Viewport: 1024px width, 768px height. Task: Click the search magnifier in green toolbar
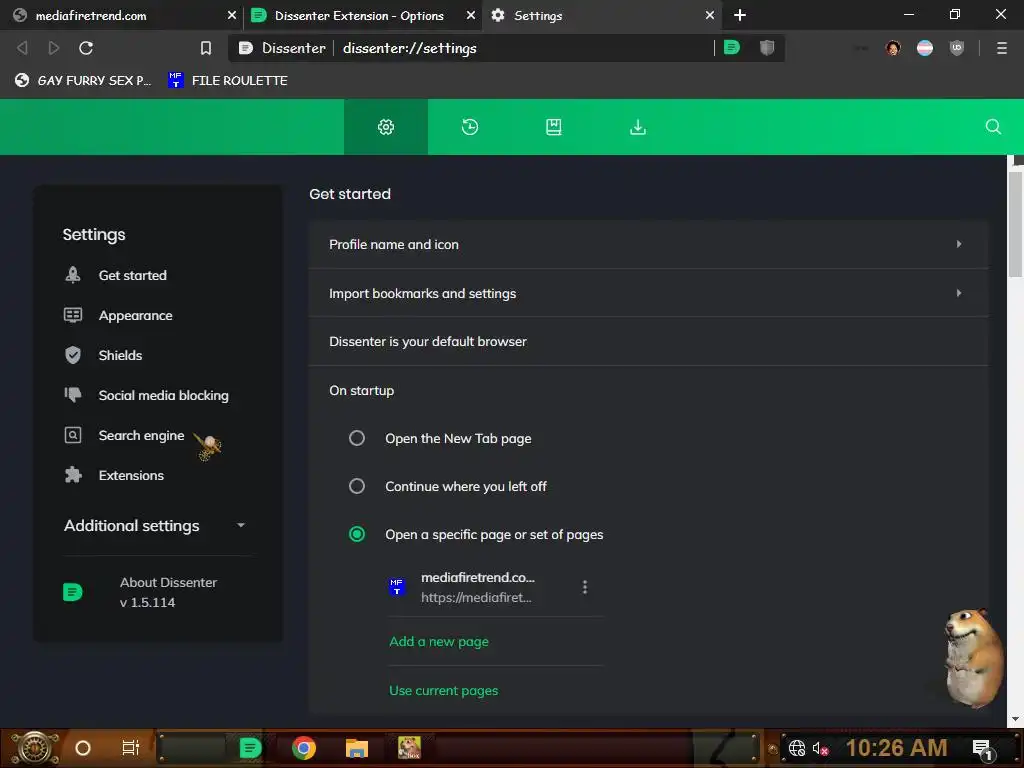pos(993,127)
